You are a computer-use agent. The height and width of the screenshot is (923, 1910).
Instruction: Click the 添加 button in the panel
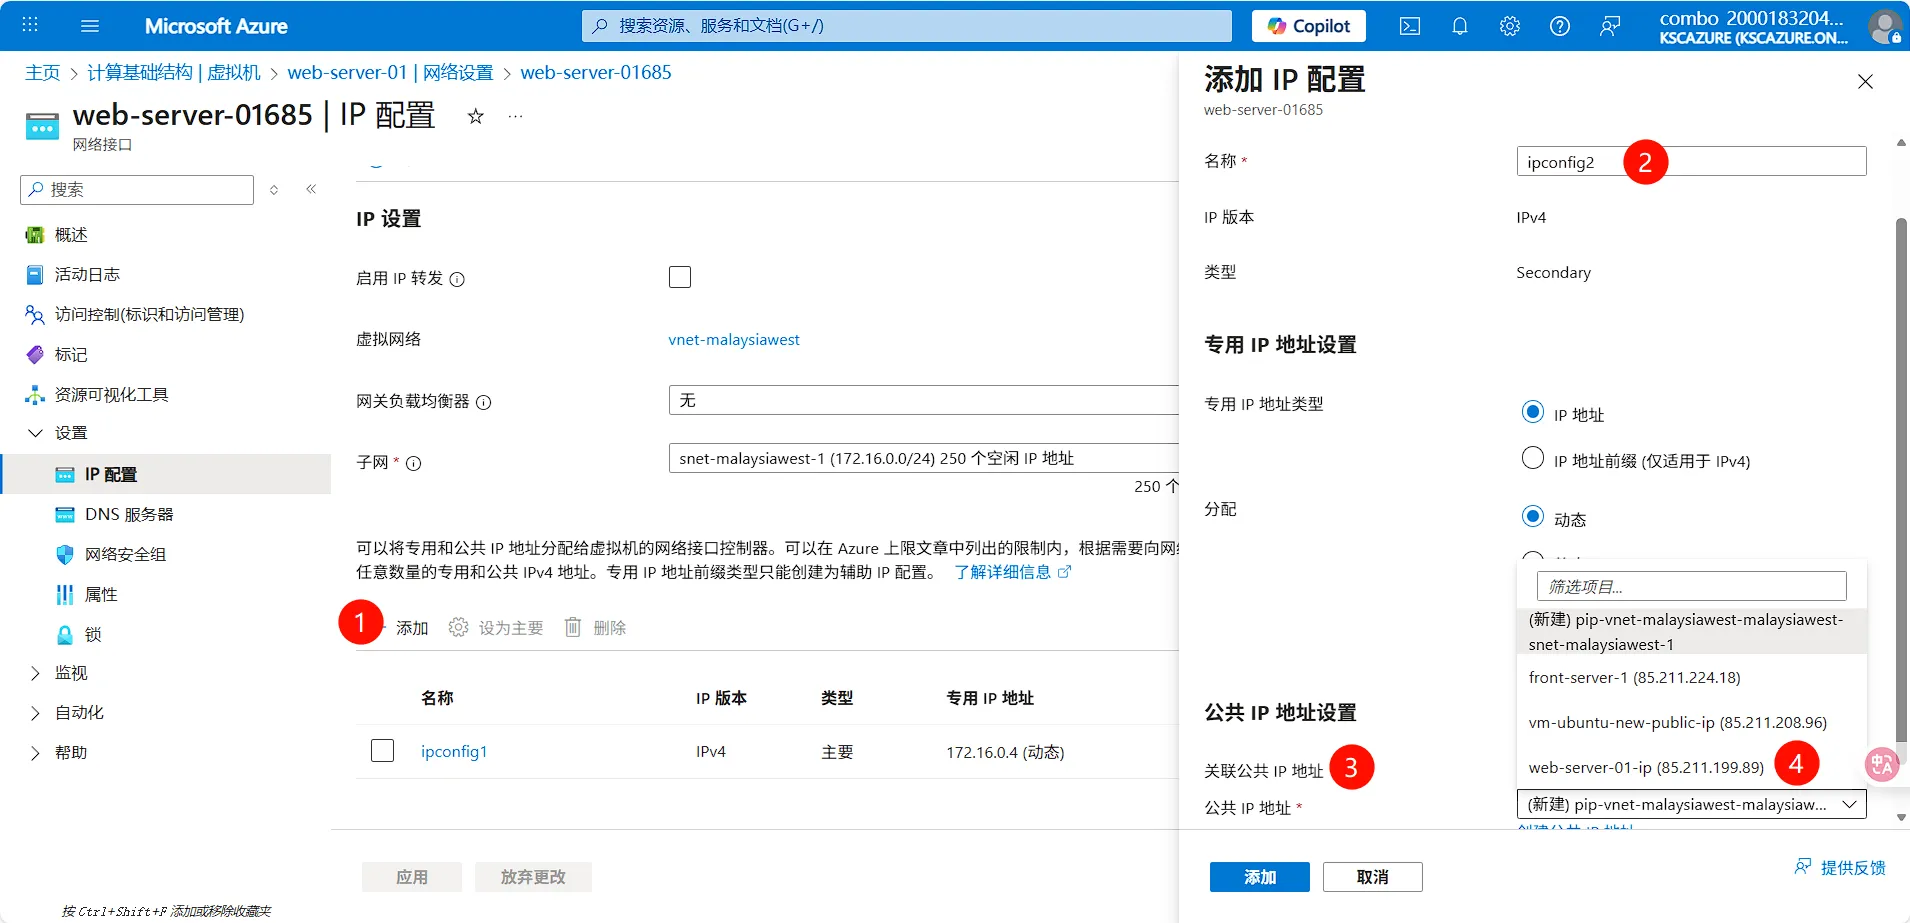click(x=1258, y=876)
